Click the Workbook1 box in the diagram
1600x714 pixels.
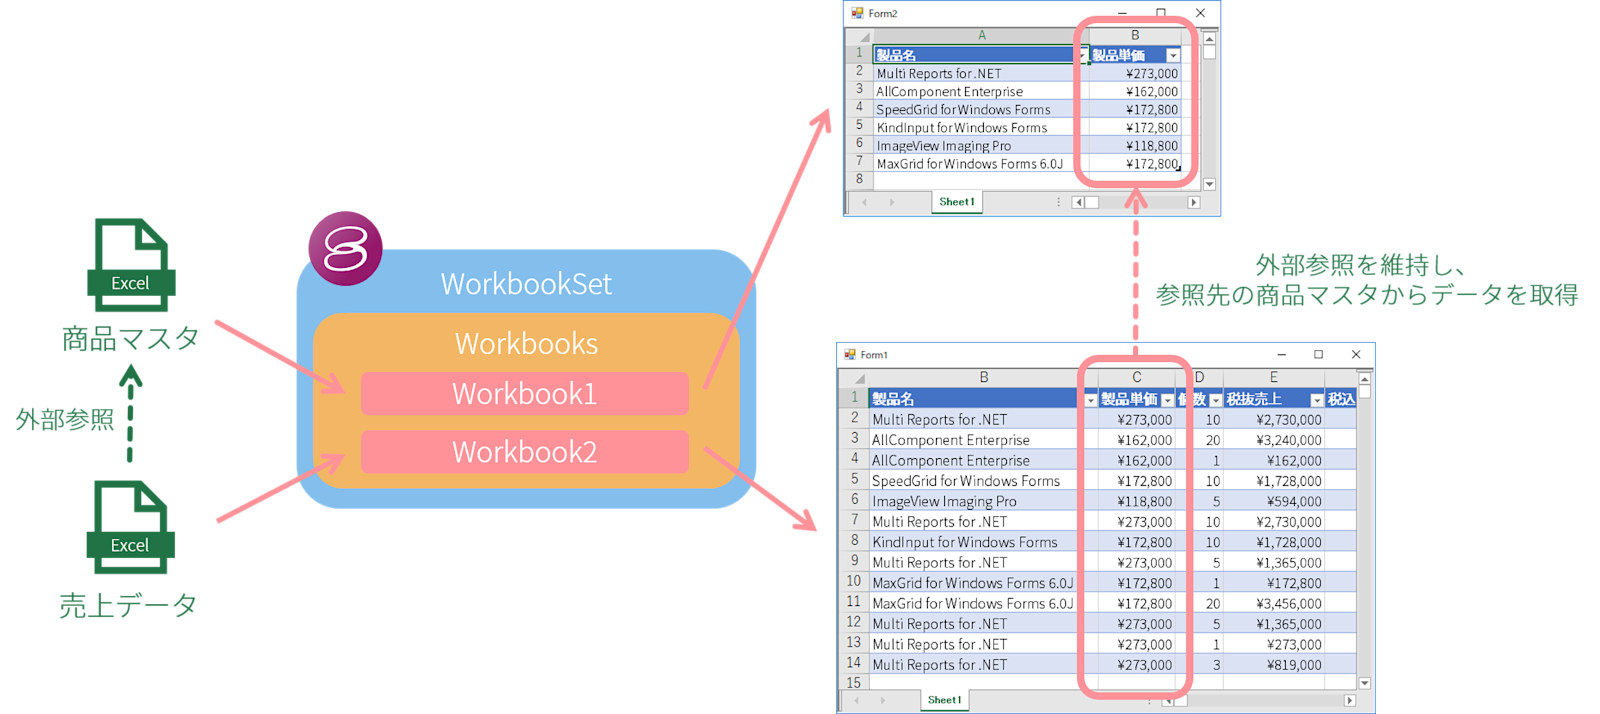525,394
